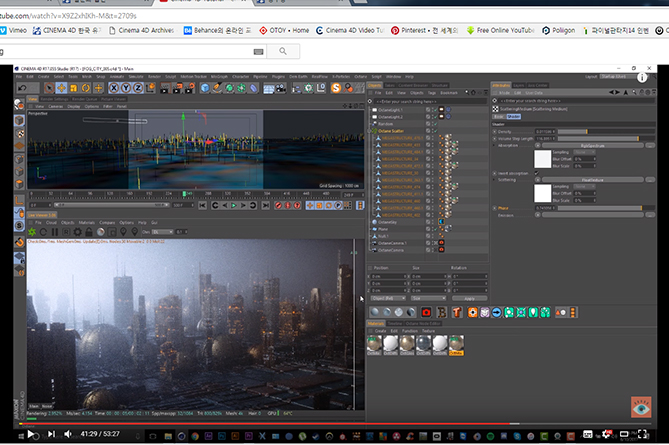Viewport: 669px width, 445px height.
Task: Click the red Octane camera icon button
Action: pos(426,312)
